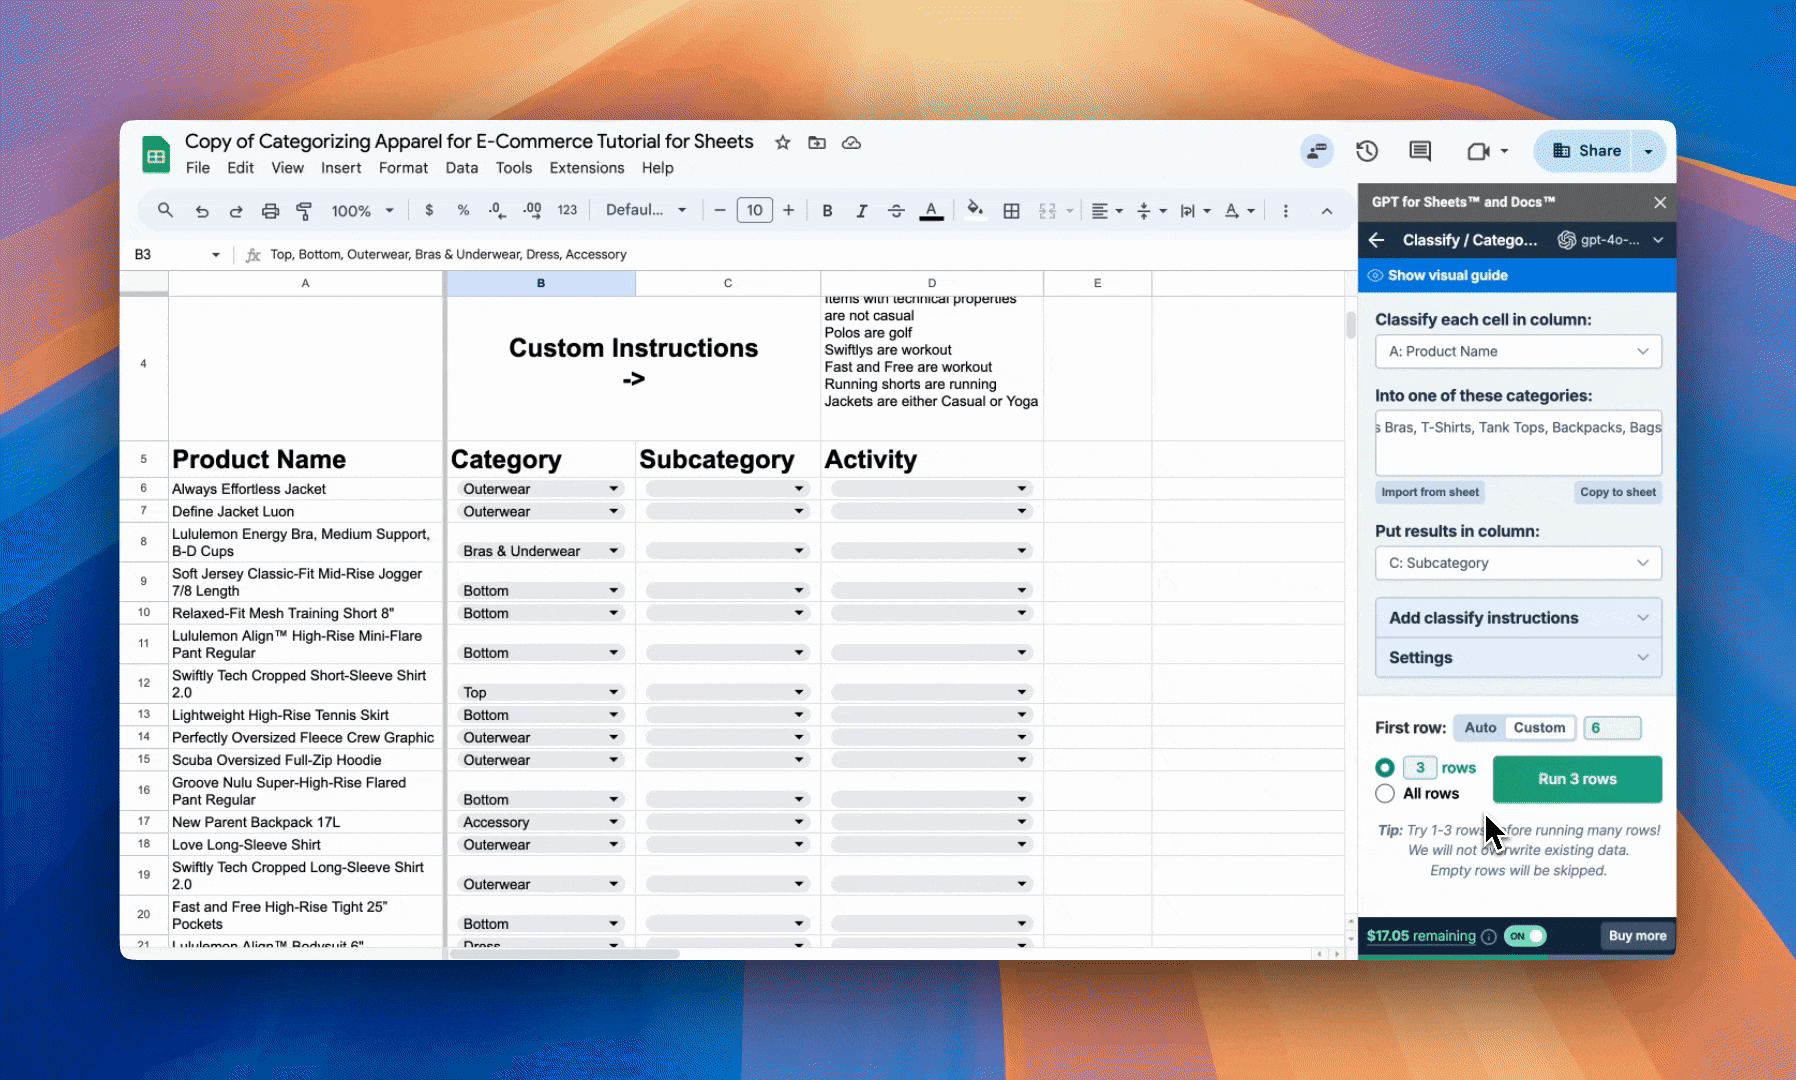Open the Format menu

point(403,168)
